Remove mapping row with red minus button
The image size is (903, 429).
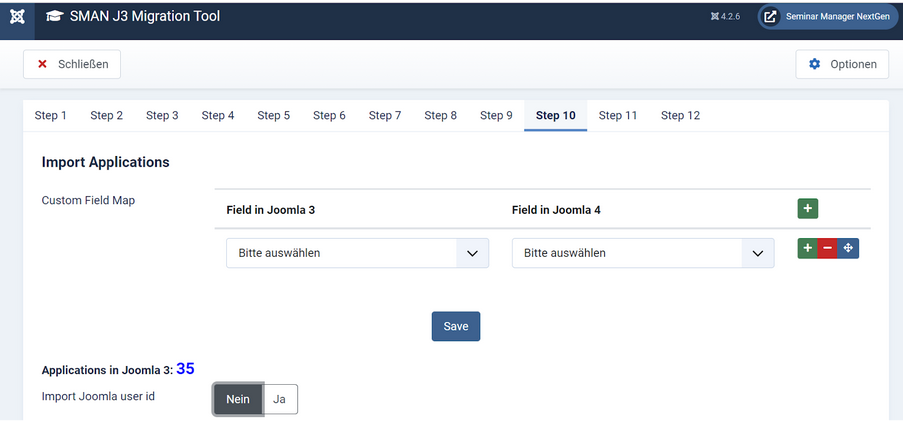coord(827,248)
